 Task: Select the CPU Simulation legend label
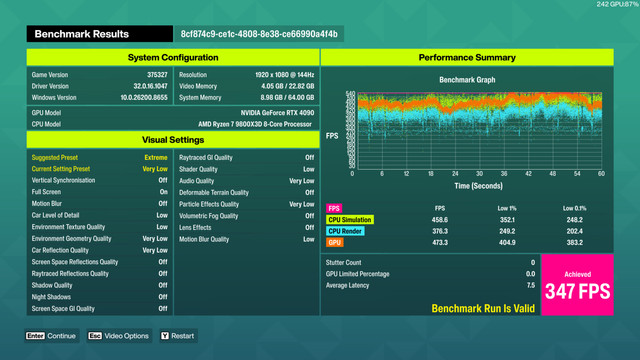point(350,220)
